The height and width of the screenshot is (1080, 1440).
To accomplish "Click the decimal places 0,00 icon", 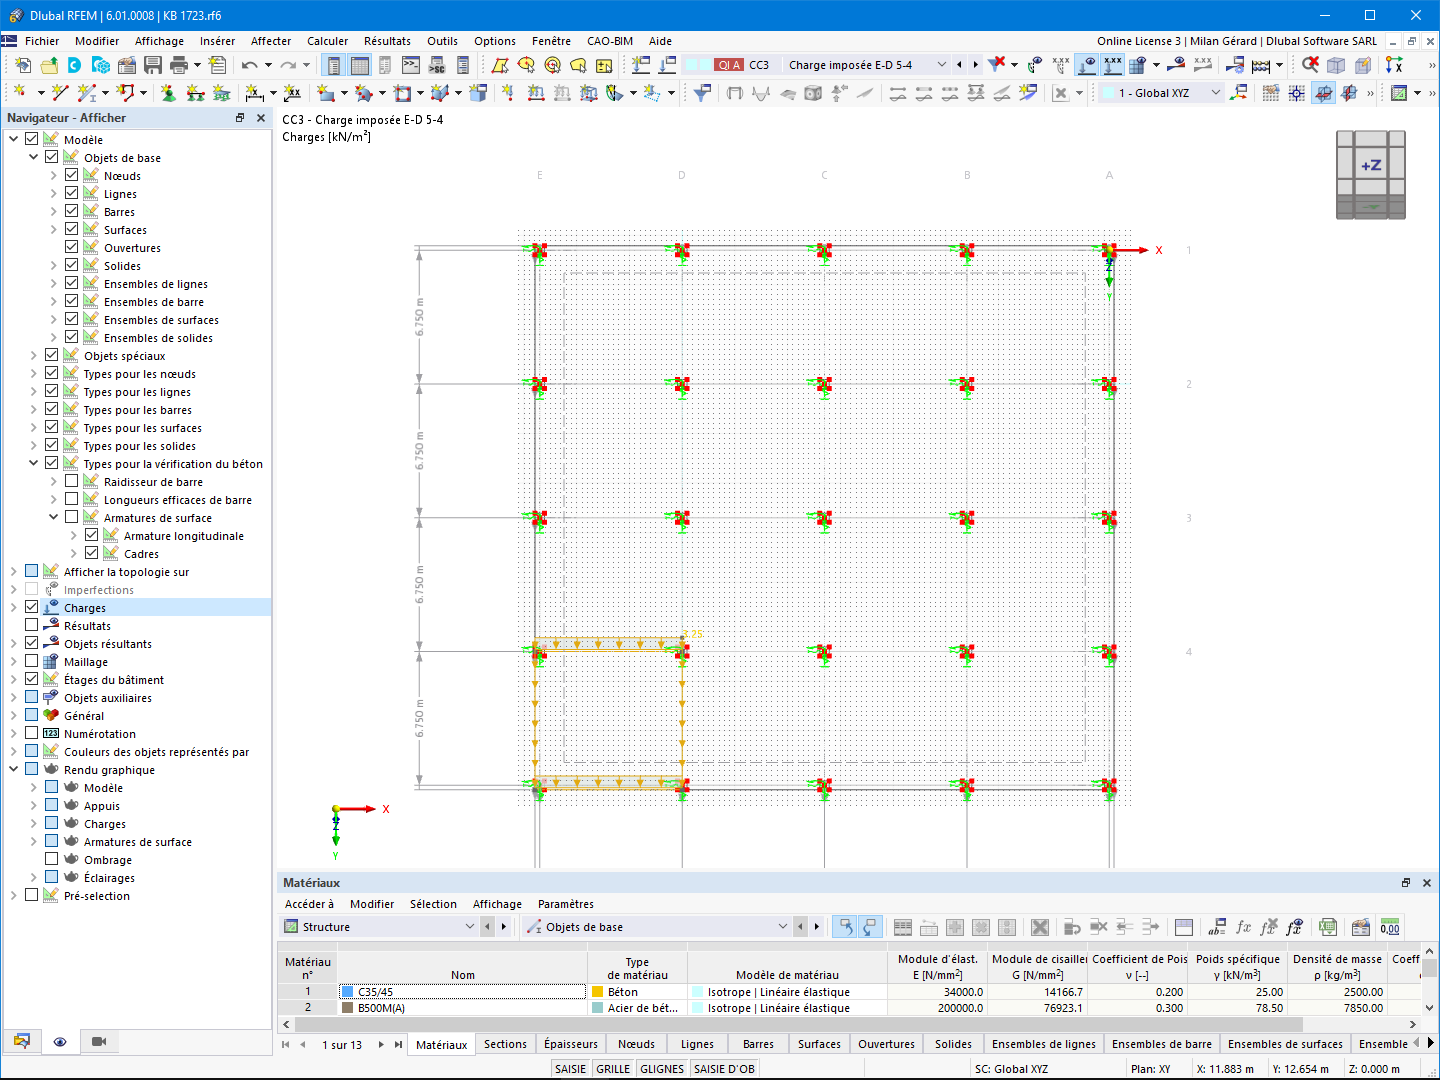I will (1389, 927).
